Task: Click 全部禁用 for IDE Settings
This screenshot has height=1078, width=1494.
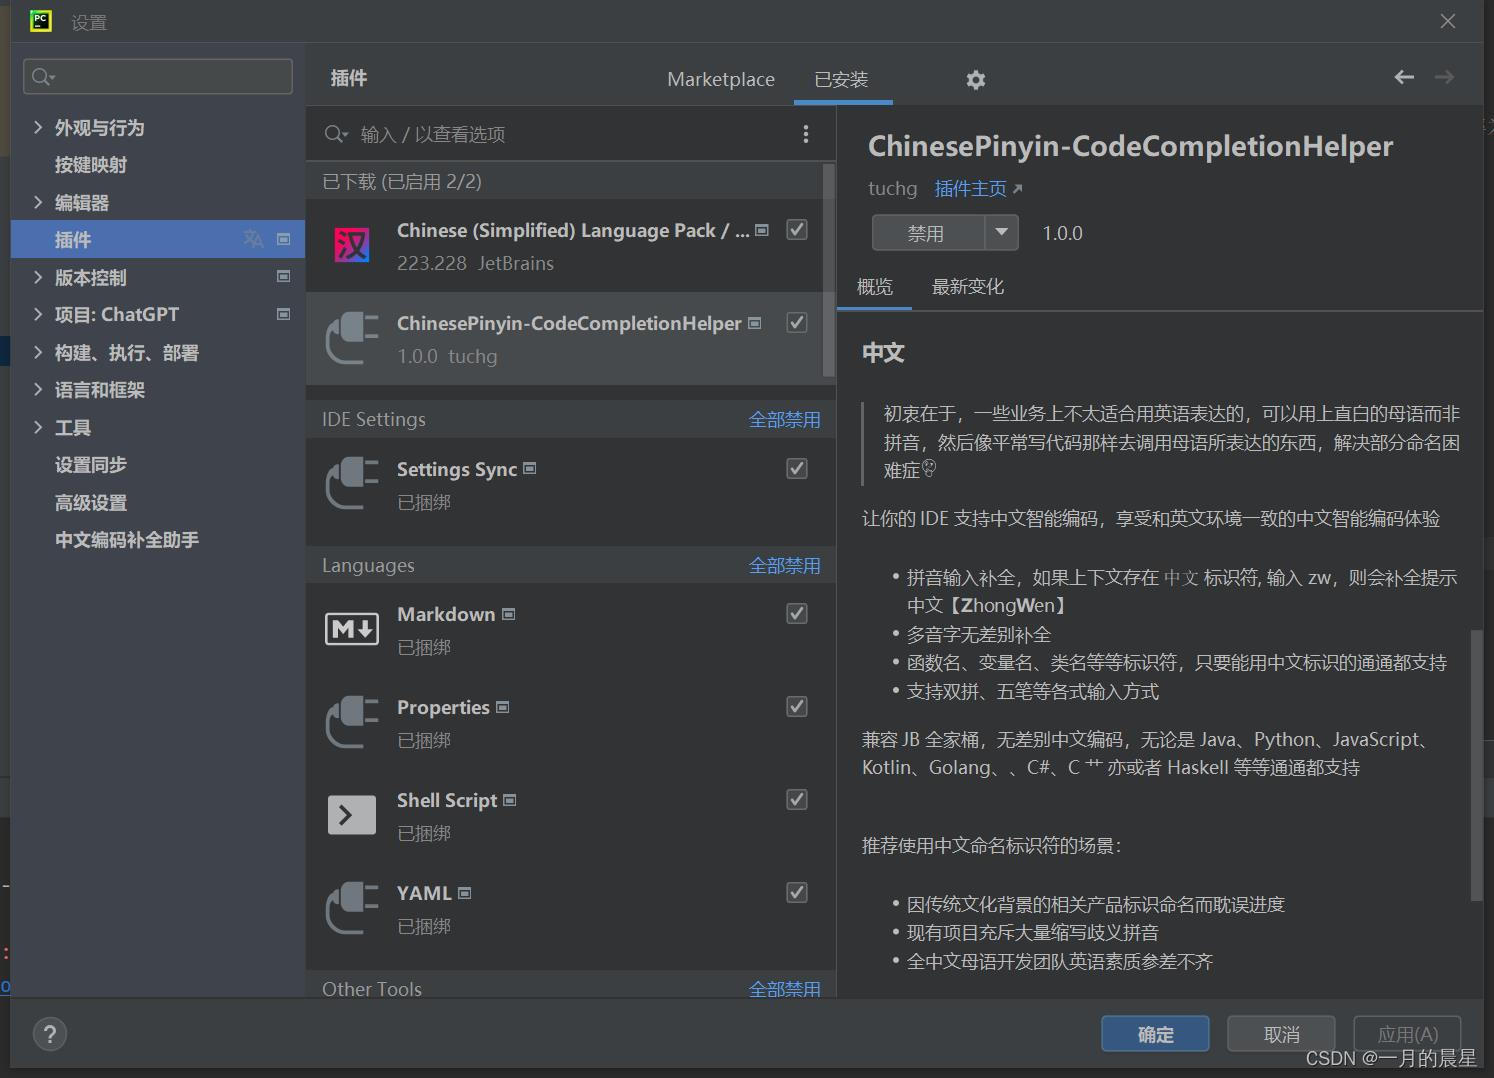Action: [785, 420]
